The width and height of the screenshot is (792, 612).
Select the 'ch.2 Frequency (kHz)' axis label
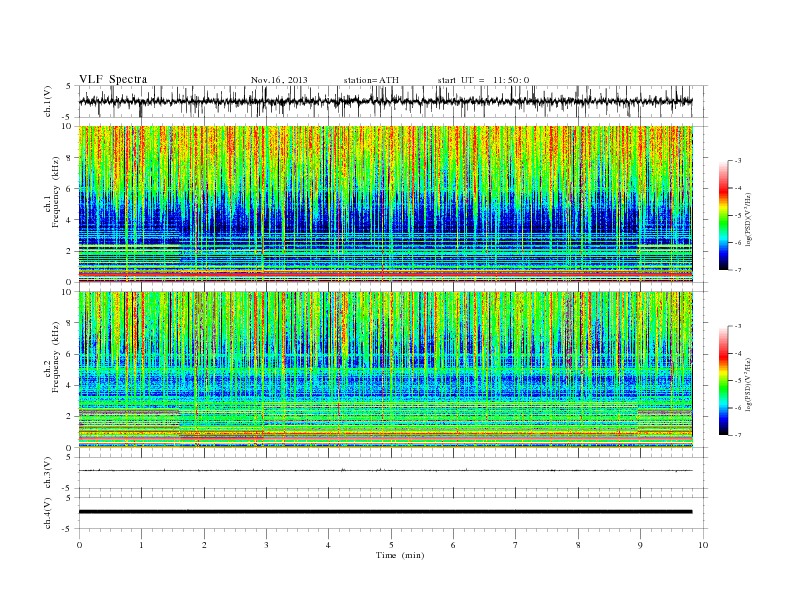(52, 356)
